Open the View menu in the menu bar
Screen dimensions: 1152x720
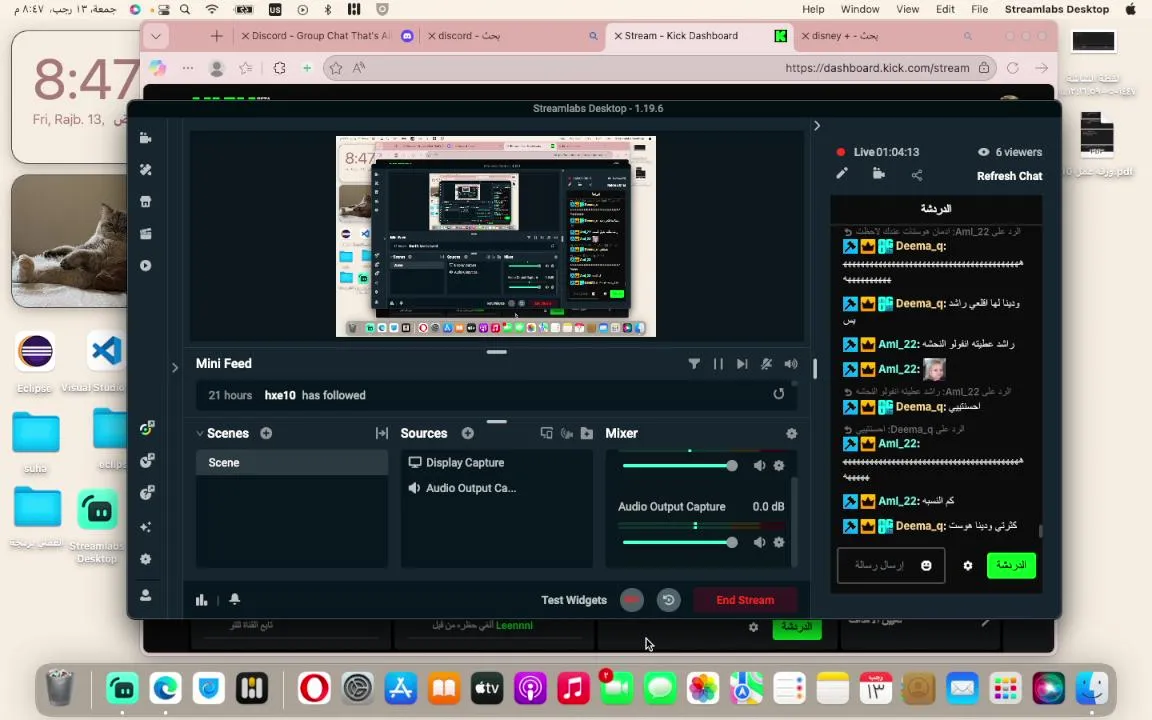coord(907,10)
